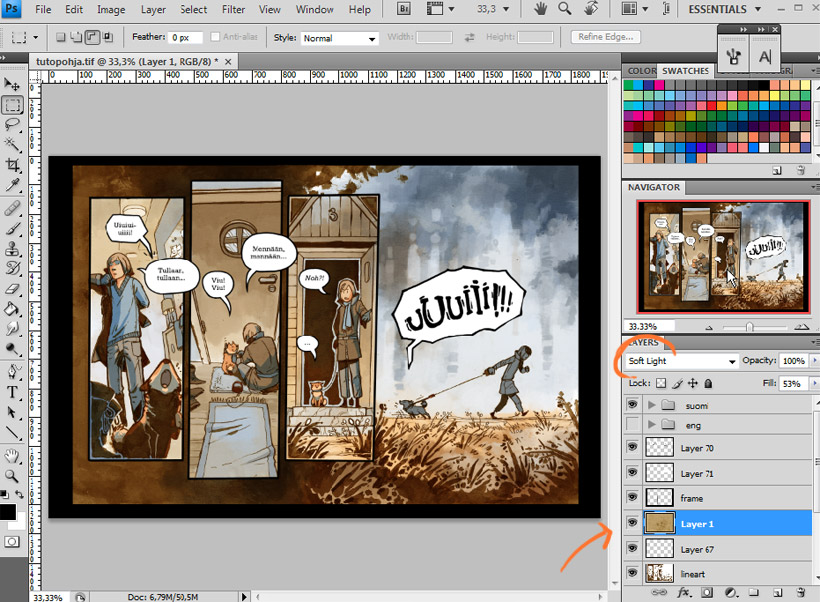
Task: Choose the Eyedropper tool
Action: (x=13, y=186)
